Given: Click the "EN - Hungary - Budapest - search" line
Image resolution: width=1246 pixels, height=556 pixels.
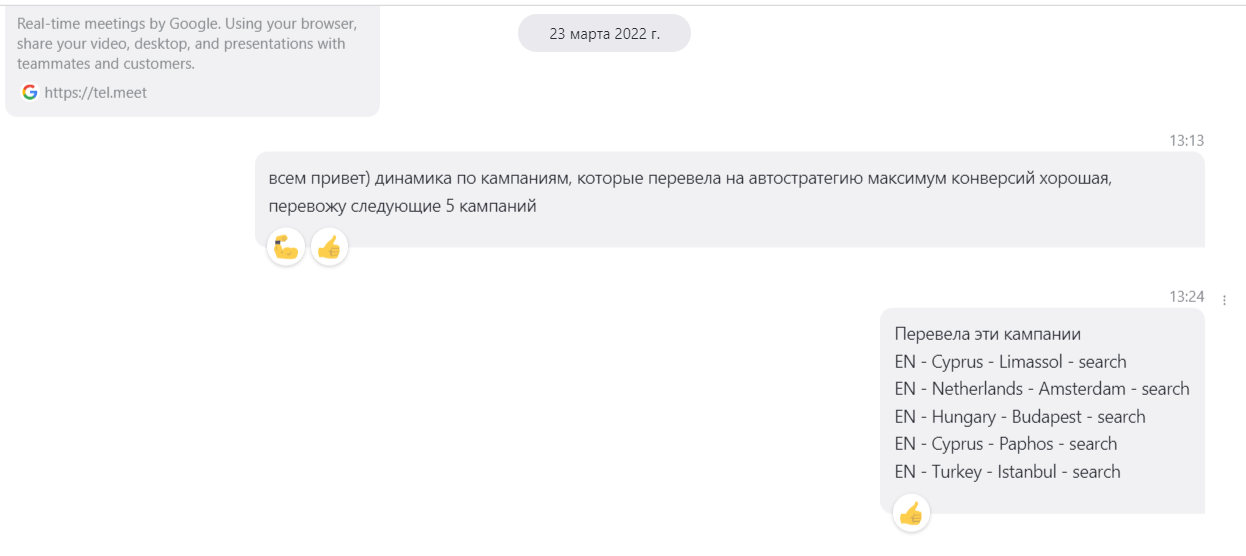Looking at the screenshot, I should point(1019,417).
